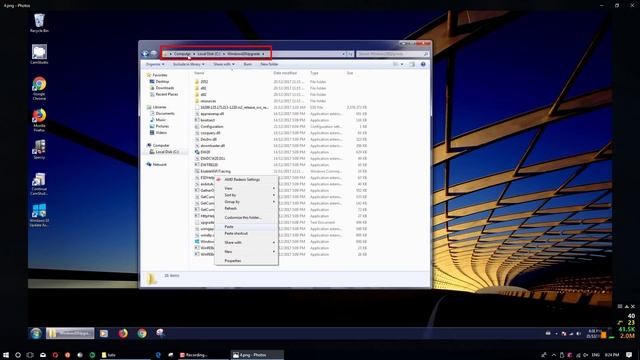Open Windows Media Player taskbar icon
640x360 pixels.
coord(104,333)
